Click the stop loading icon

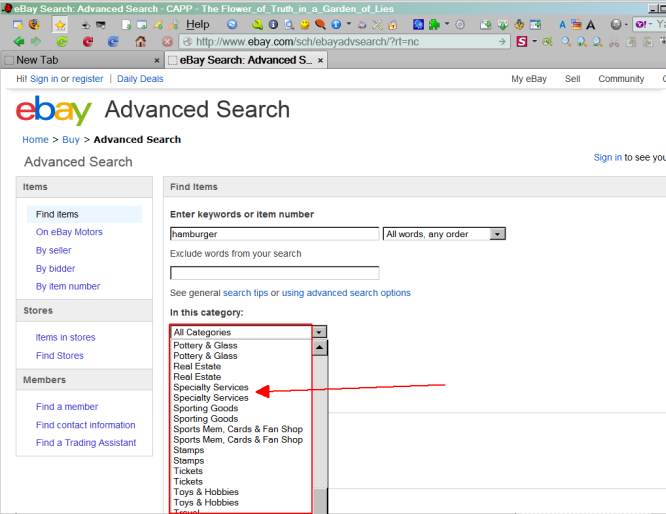coord(167,42)
